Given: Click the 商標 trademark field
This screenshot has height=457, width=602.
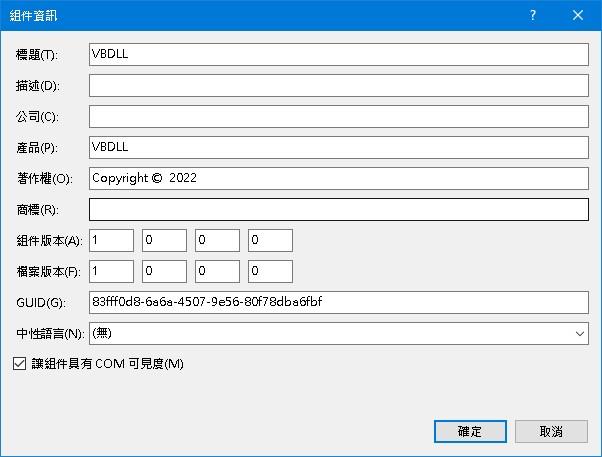Looking at the screenshot, I should tap(338, 209).
